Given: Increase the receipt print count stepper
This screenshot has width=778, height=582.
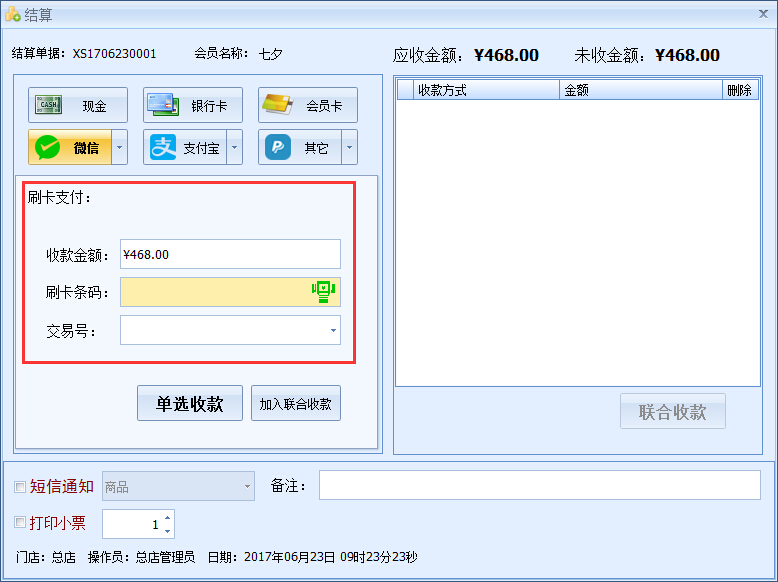Looking at the screenshot, I should pos(167,518).
